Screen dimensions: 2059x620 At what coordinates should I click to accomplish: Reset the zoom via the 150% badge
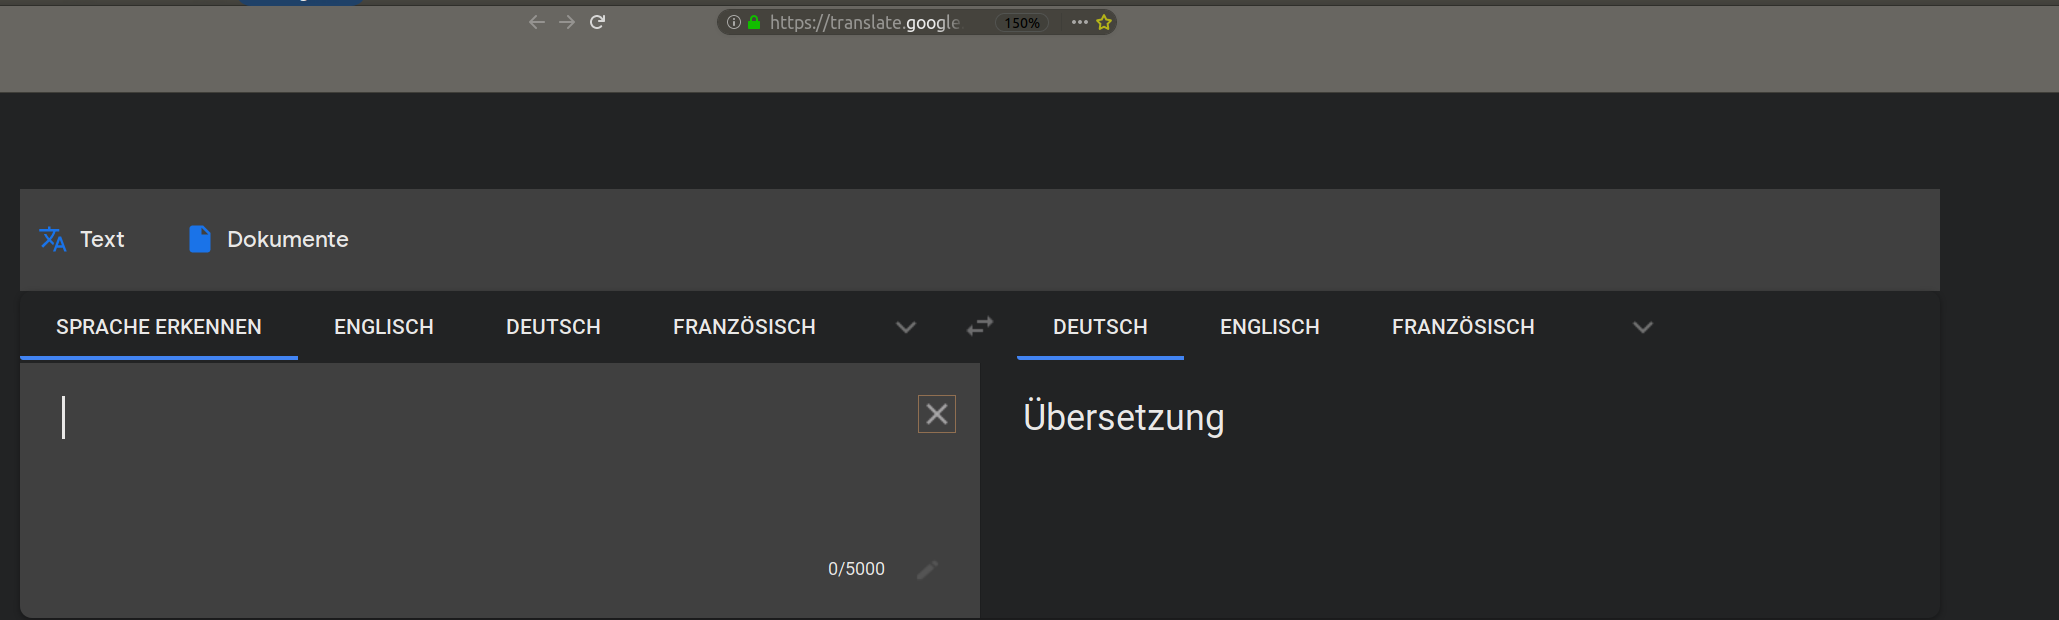click(1022, 23)
